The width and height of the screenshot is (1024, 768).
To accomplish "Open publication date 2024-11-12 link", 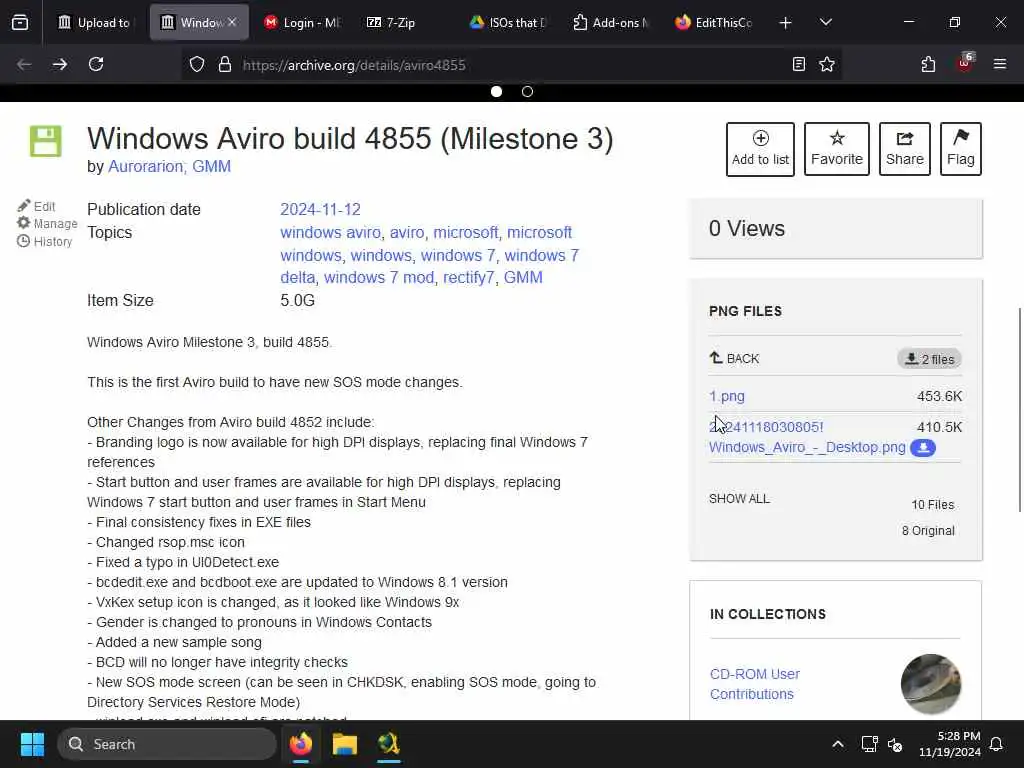I will 320,210.
